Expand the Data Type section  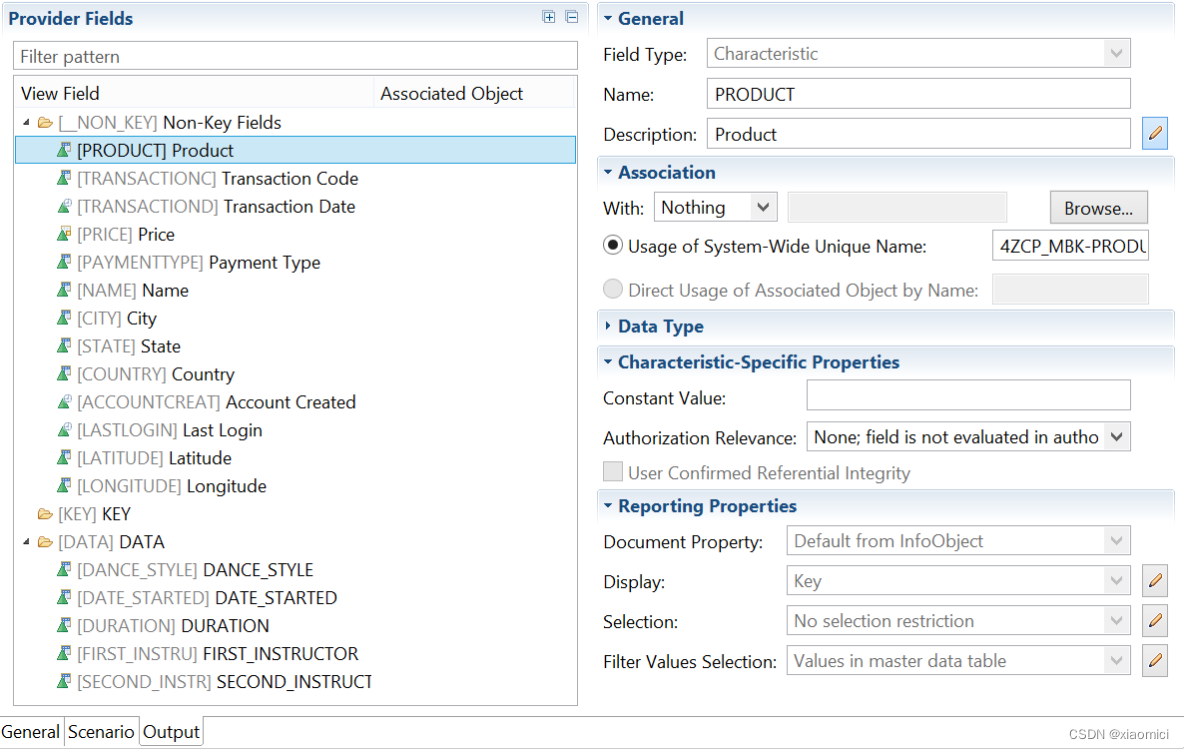coord(609,325)
